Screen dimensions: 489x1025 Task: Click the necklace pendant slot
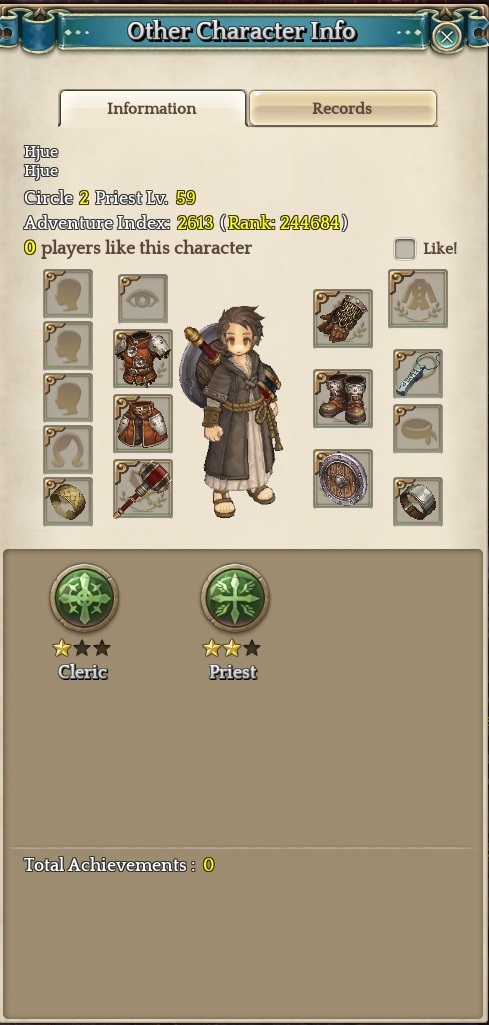click(x=418, y=373)
